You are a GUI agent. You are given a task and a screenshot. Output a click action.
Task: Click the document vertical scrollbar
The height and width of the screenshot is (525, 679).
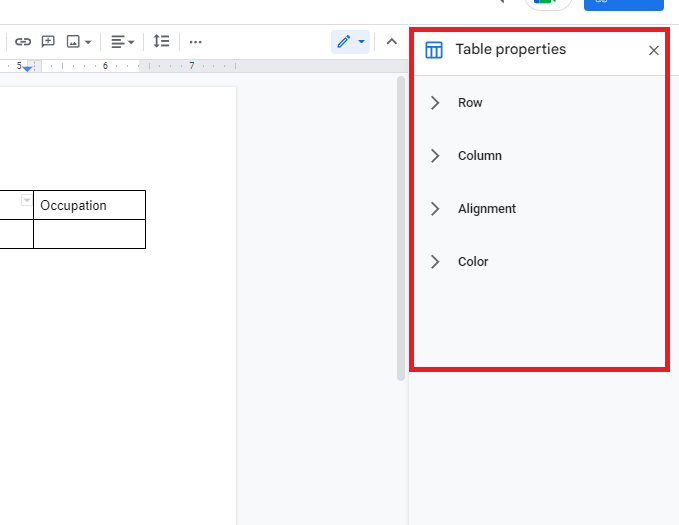tap(401, 229)
